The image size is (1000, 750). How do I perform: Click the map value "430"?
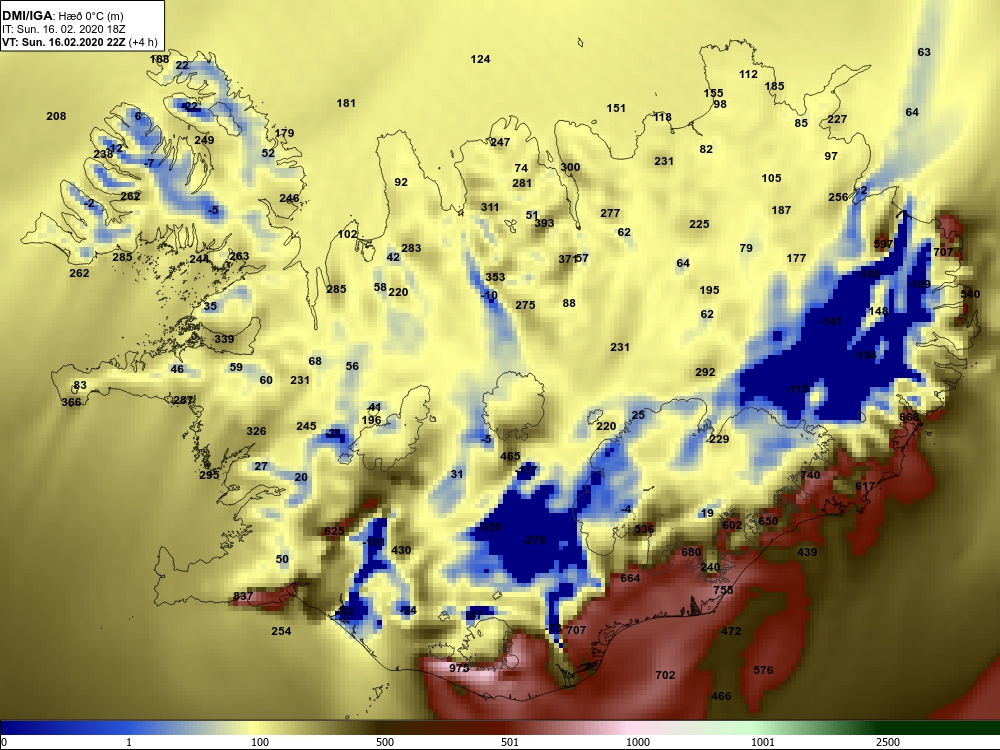[x=401, y=550]
